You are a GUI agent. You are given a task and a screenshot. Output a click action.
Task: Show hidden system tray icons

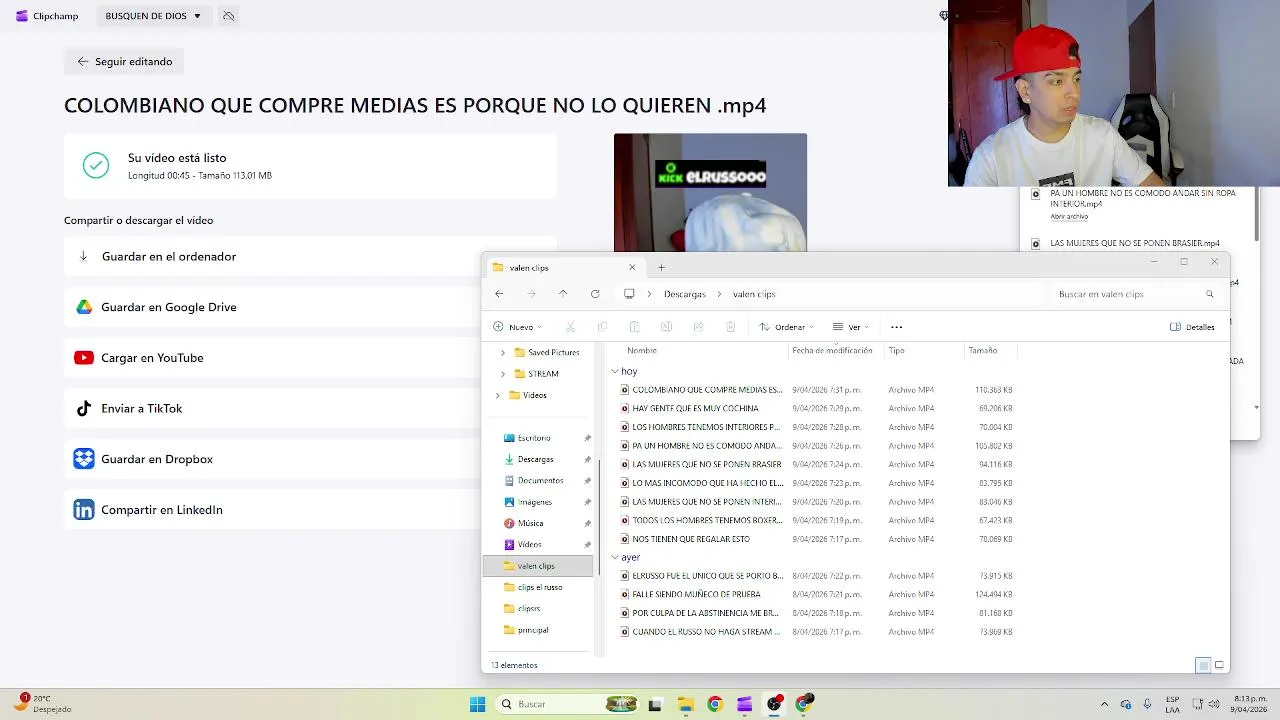coord(1104,704)
